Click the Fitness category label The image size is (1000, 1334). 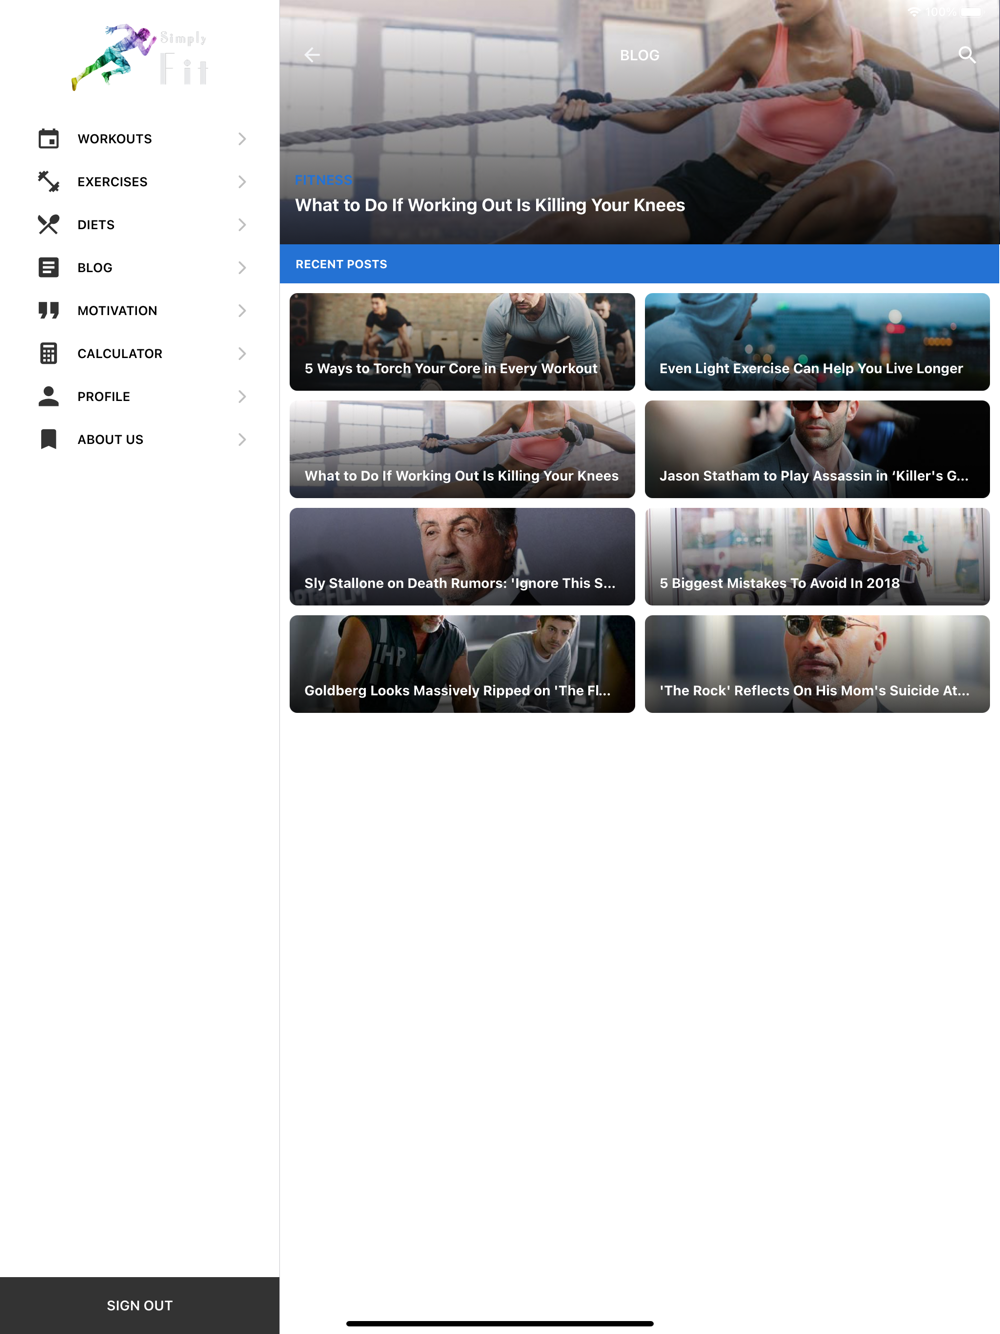pyautogui.click(x=324, y=180)
